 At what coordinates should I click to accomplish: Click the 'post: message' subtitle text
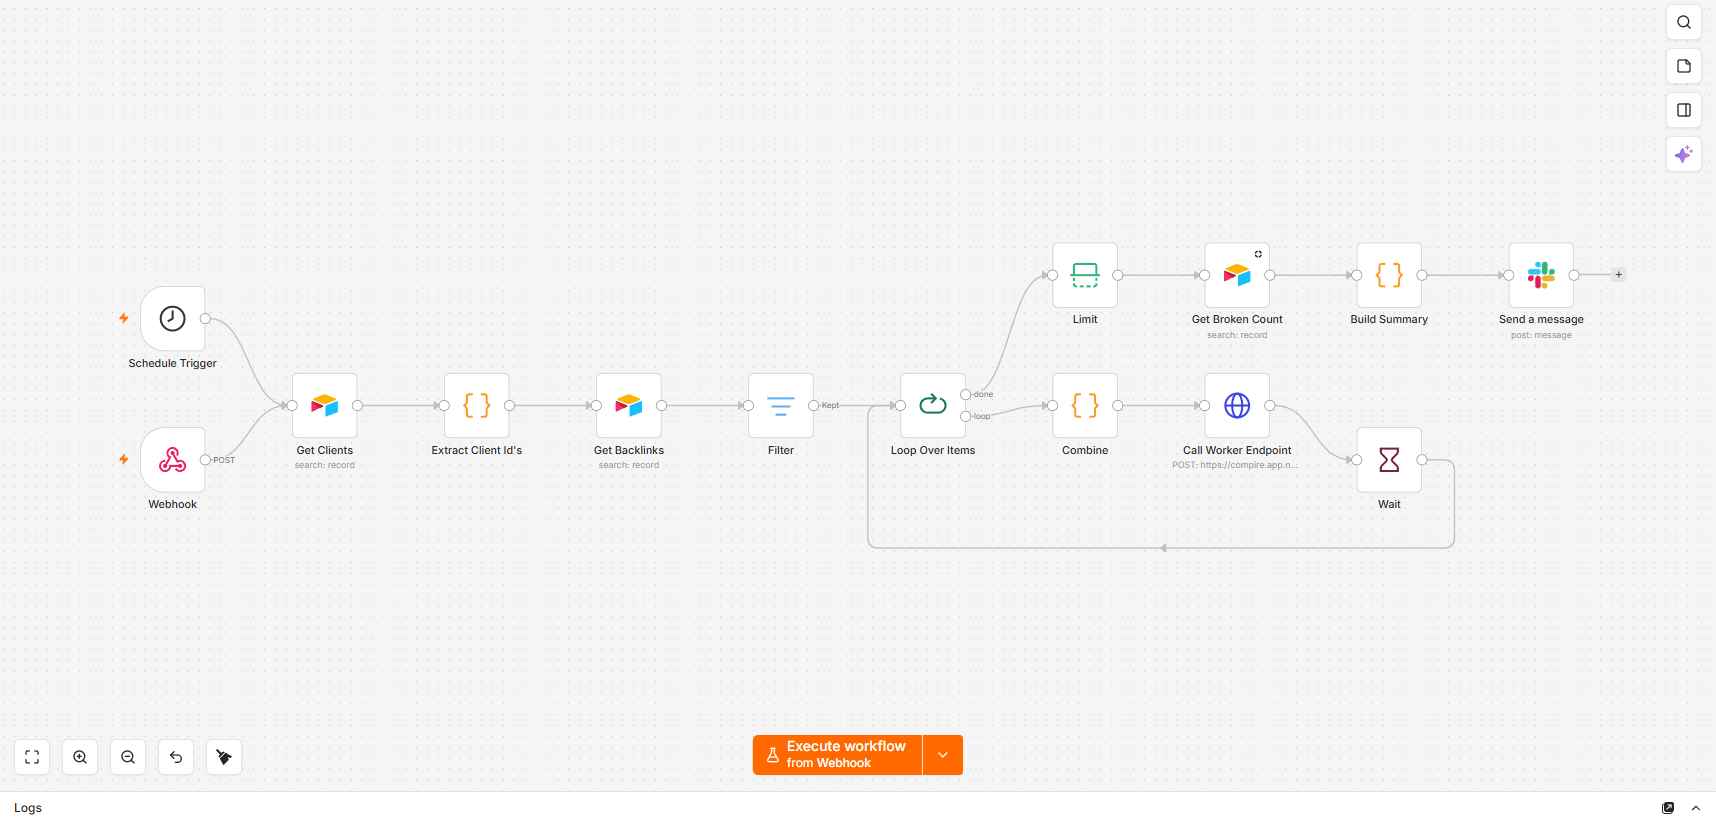[x=1541, y=335]
